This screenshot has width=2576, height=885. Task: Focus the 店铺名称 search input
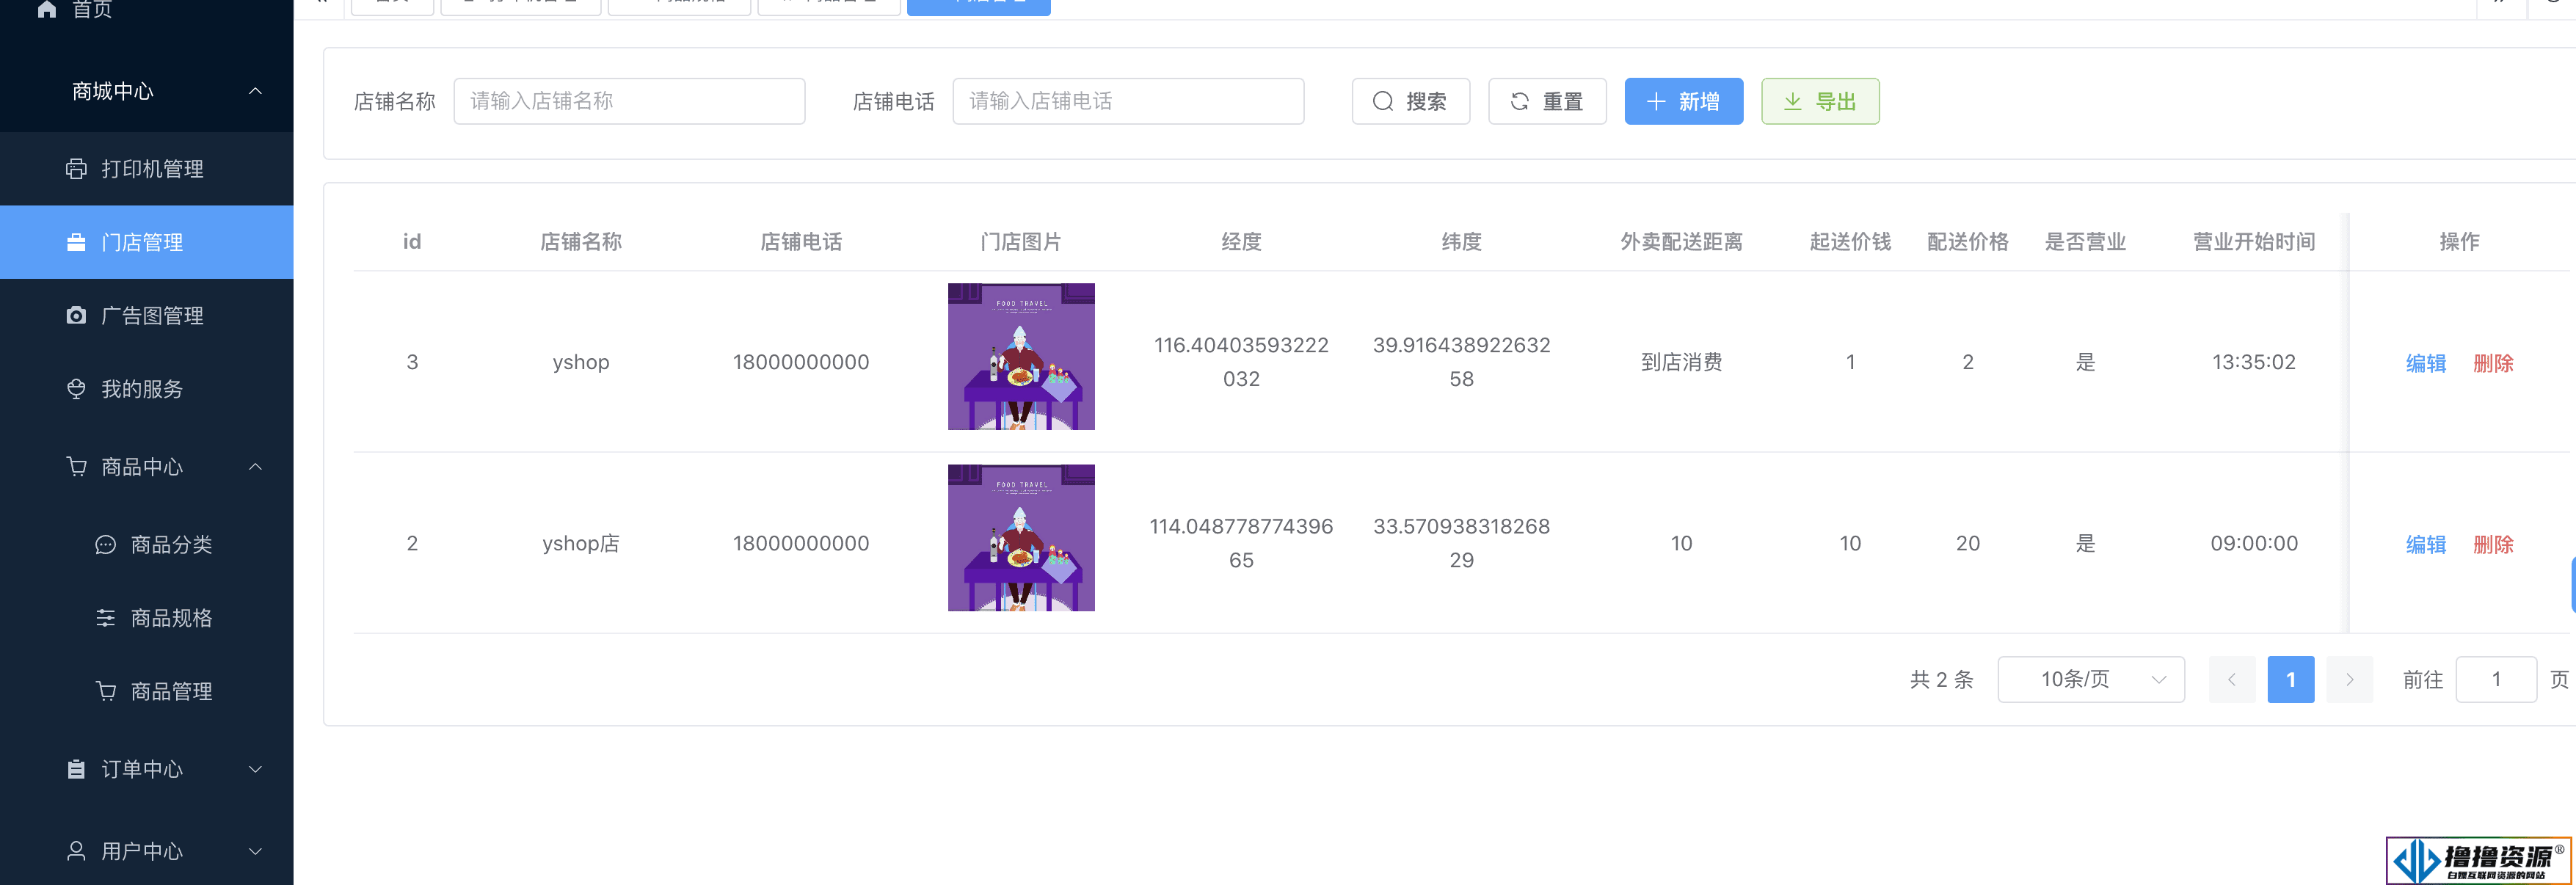(629, 101)
